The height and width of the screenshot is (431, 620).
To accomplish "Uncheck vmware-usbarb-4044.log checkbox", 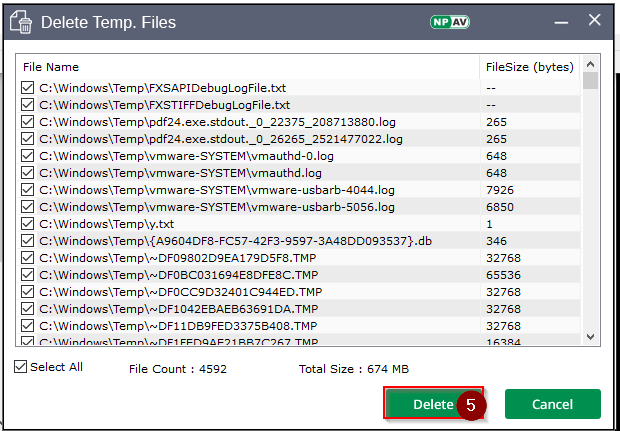I will pyautogui.click(x=27, y=190).
